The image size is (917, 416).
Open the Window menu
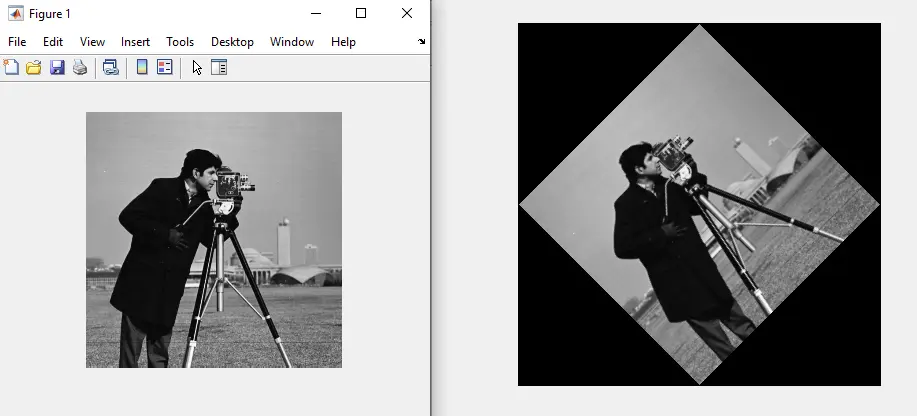point(292,42)
